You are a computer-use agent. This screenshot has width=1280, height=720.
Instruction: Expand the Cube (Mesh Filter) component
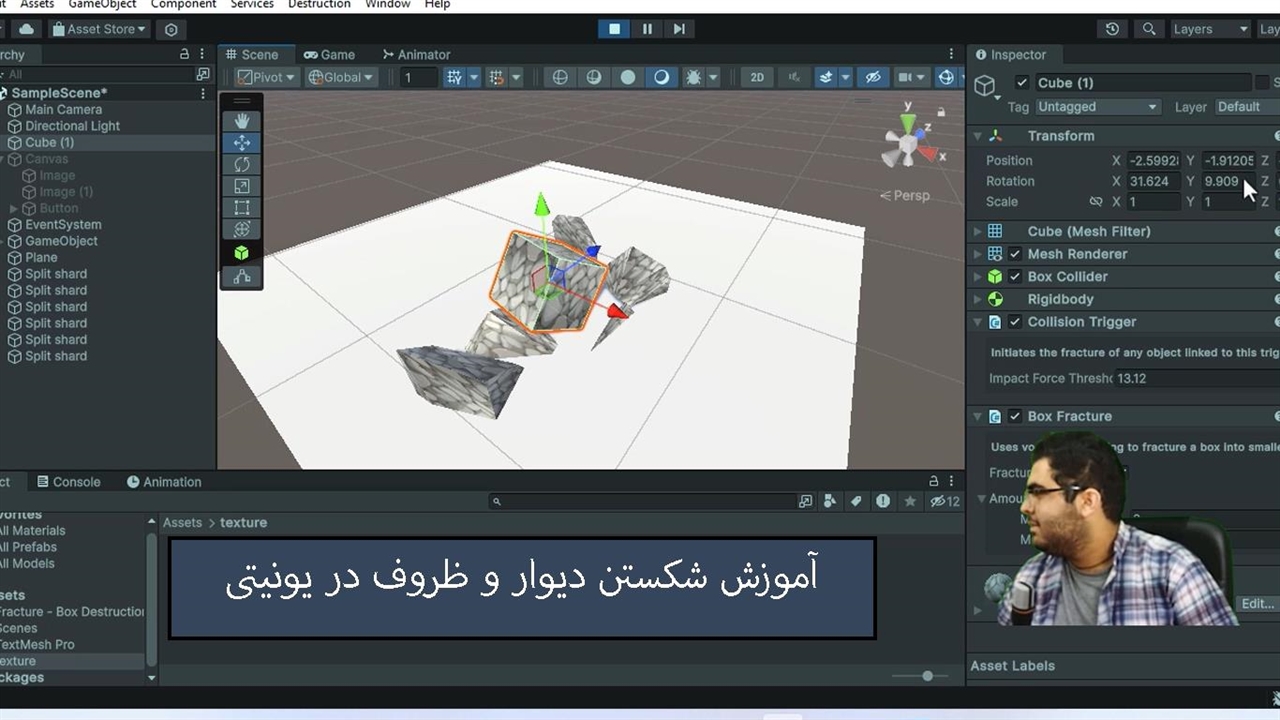tap(978, 231)
